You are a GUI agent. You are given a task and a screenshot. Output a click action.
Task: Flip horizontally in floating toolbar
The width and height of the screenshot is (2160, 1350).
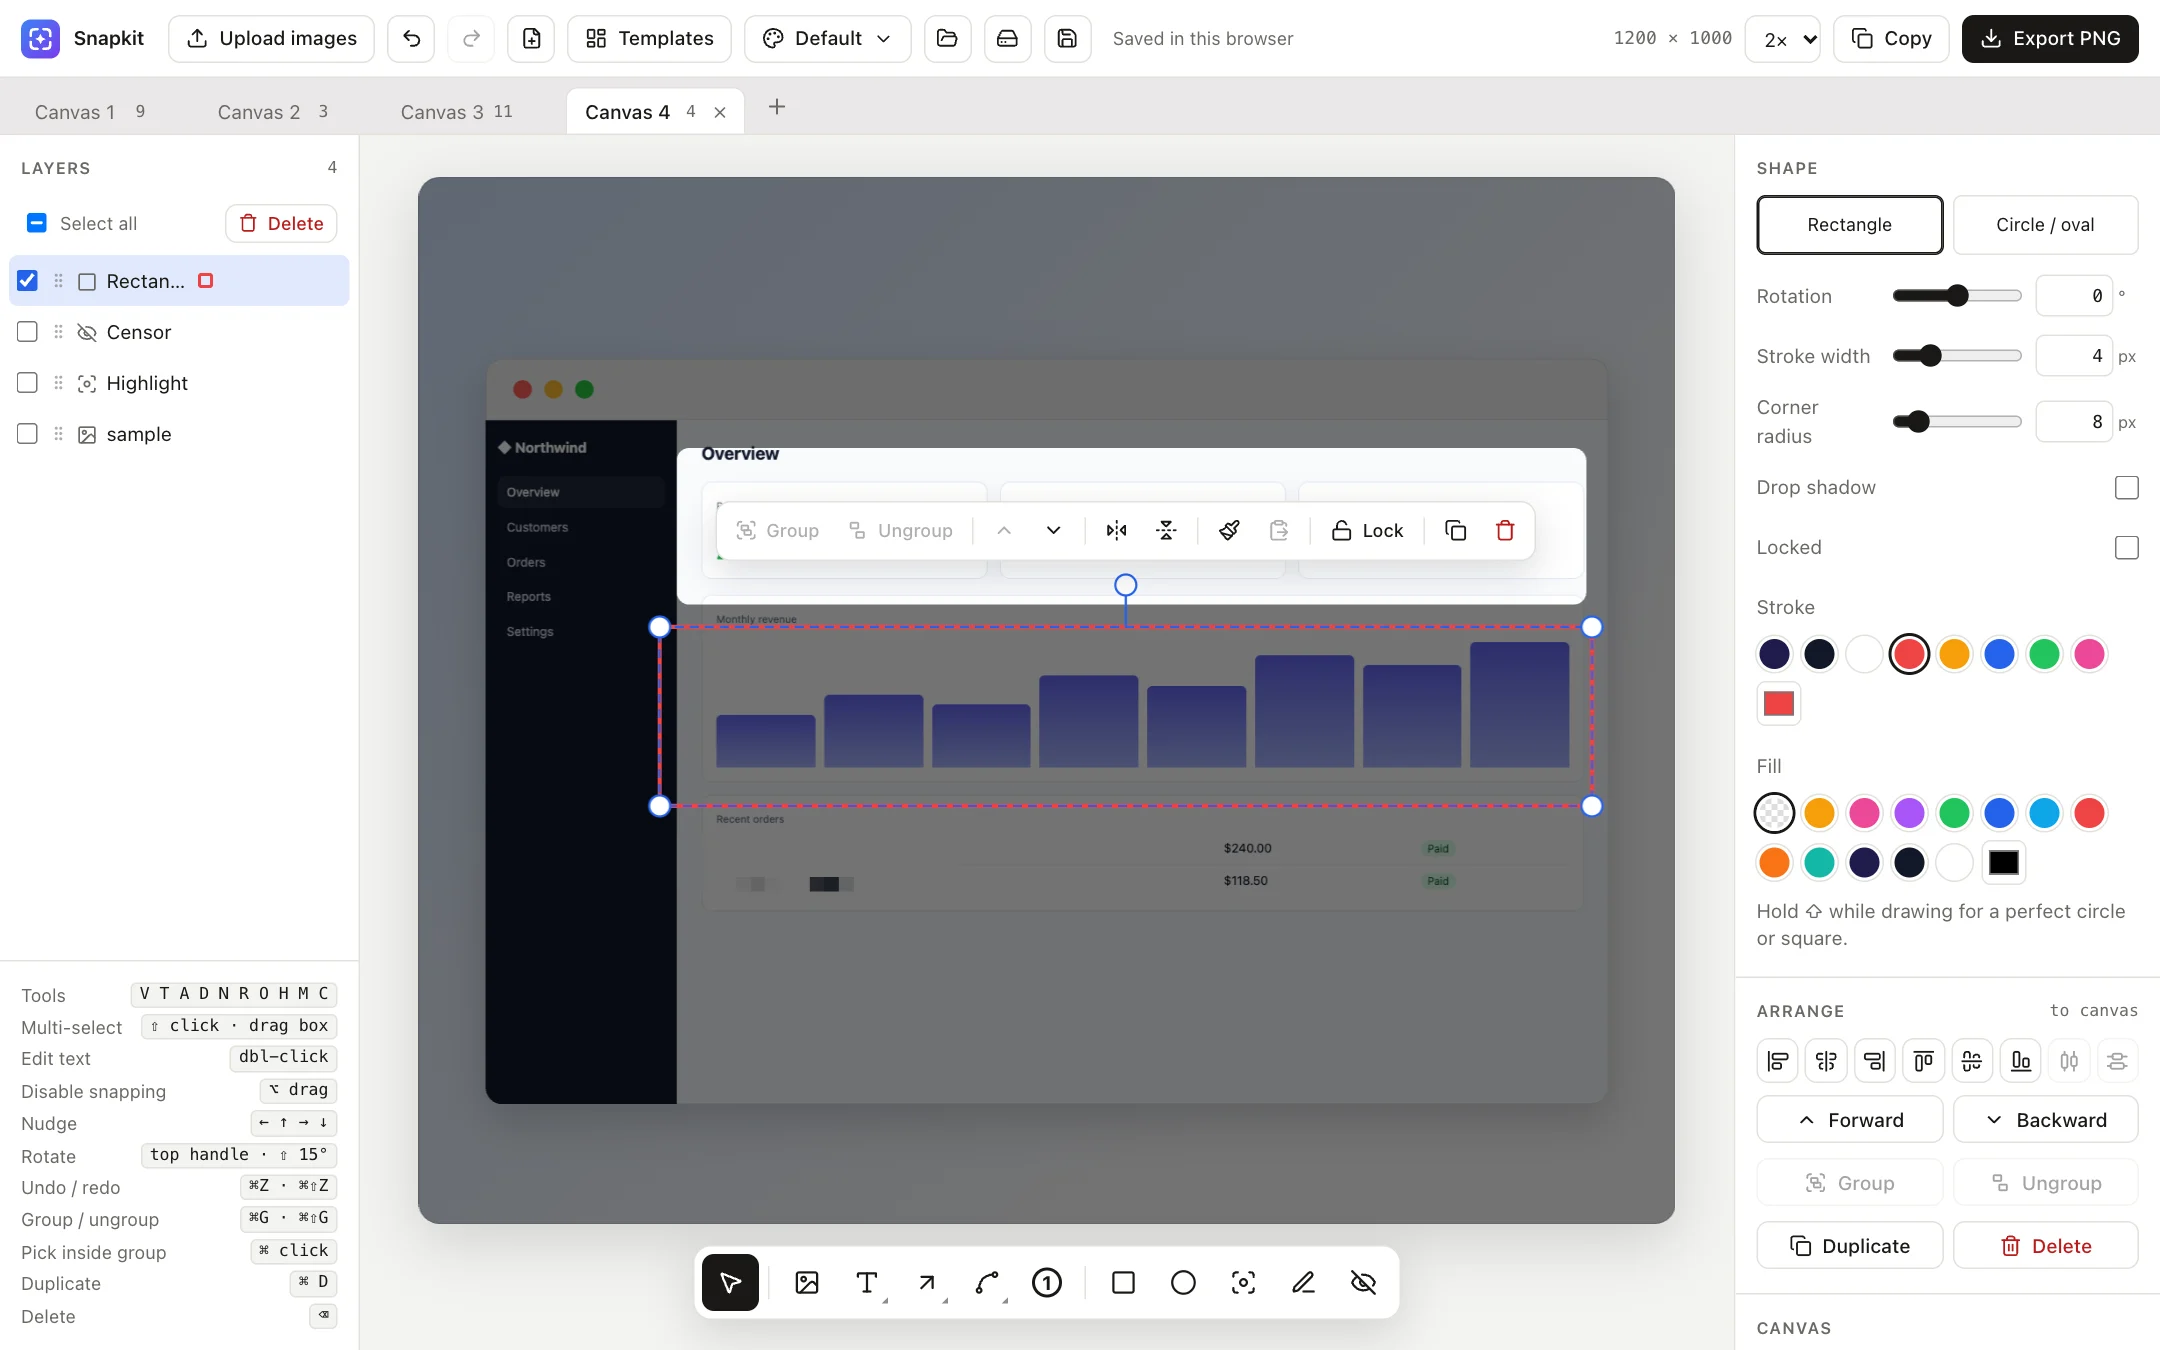click(1116, 531)
